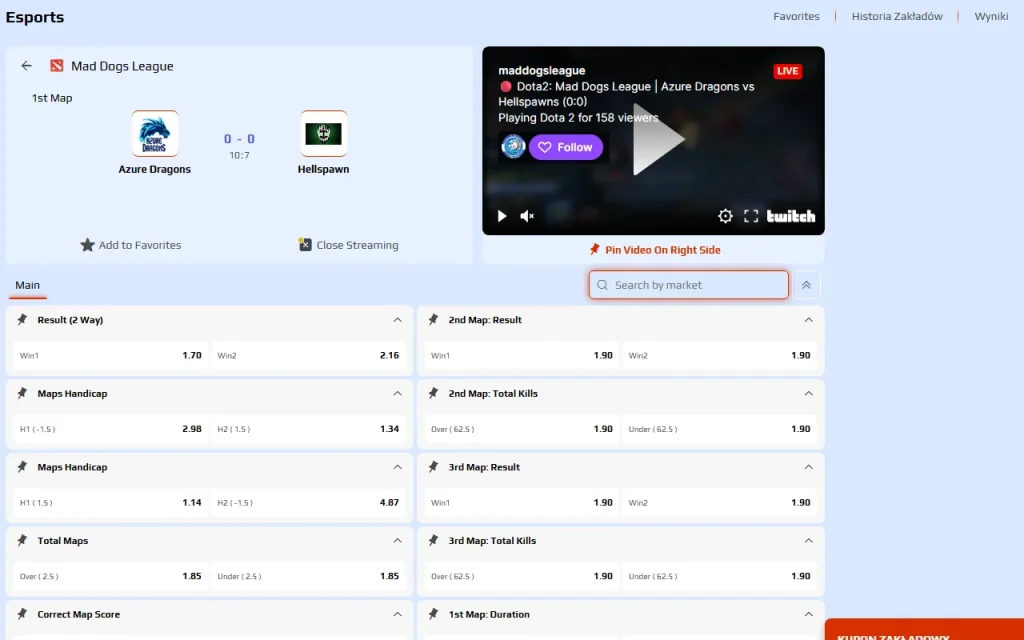Collapse the Total Maps market
Screen dimensions: 1024x640
point(397,541)
